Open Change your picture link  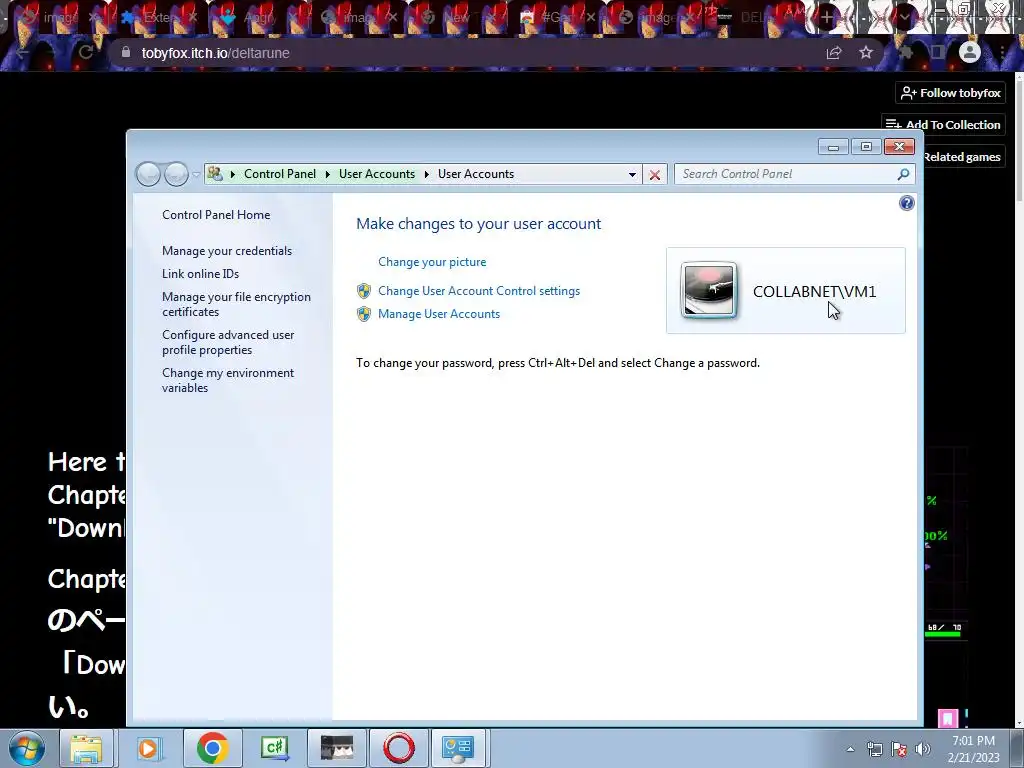pyautogui.click(x=432, y=262)
